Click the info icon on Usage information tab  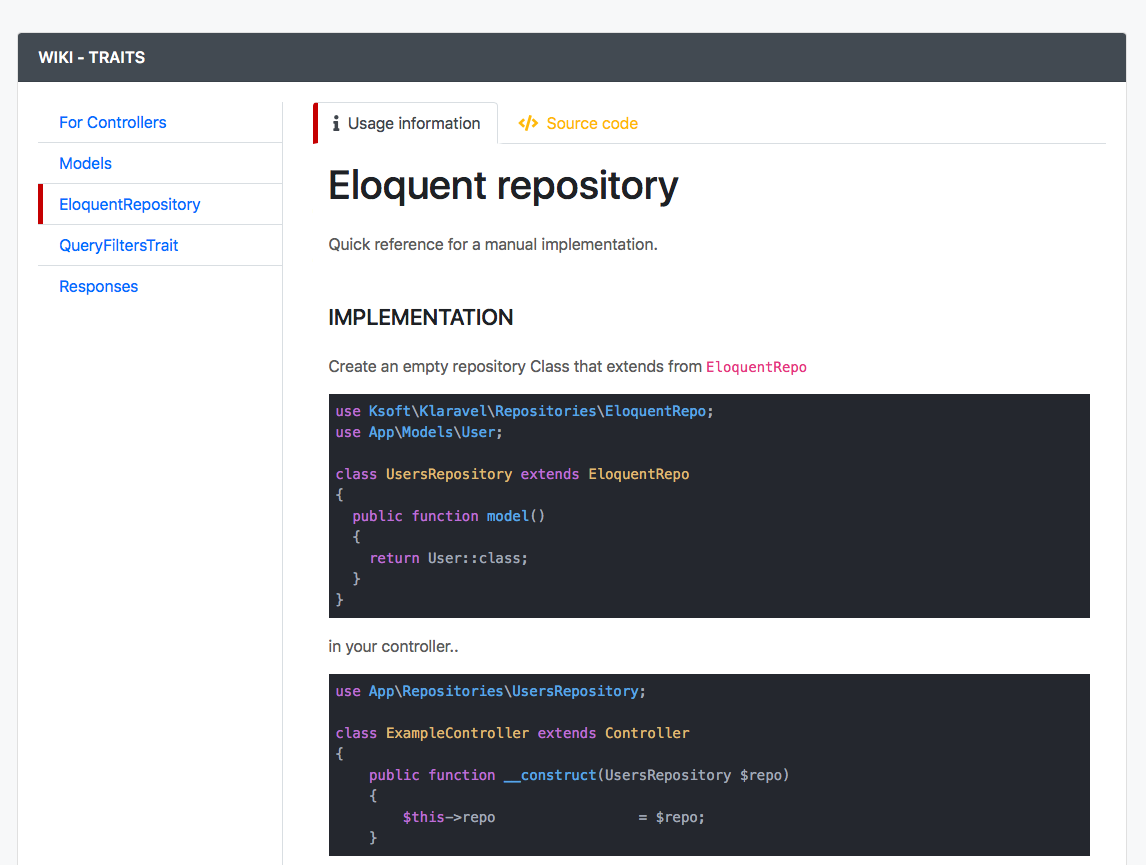pos(336,124)
